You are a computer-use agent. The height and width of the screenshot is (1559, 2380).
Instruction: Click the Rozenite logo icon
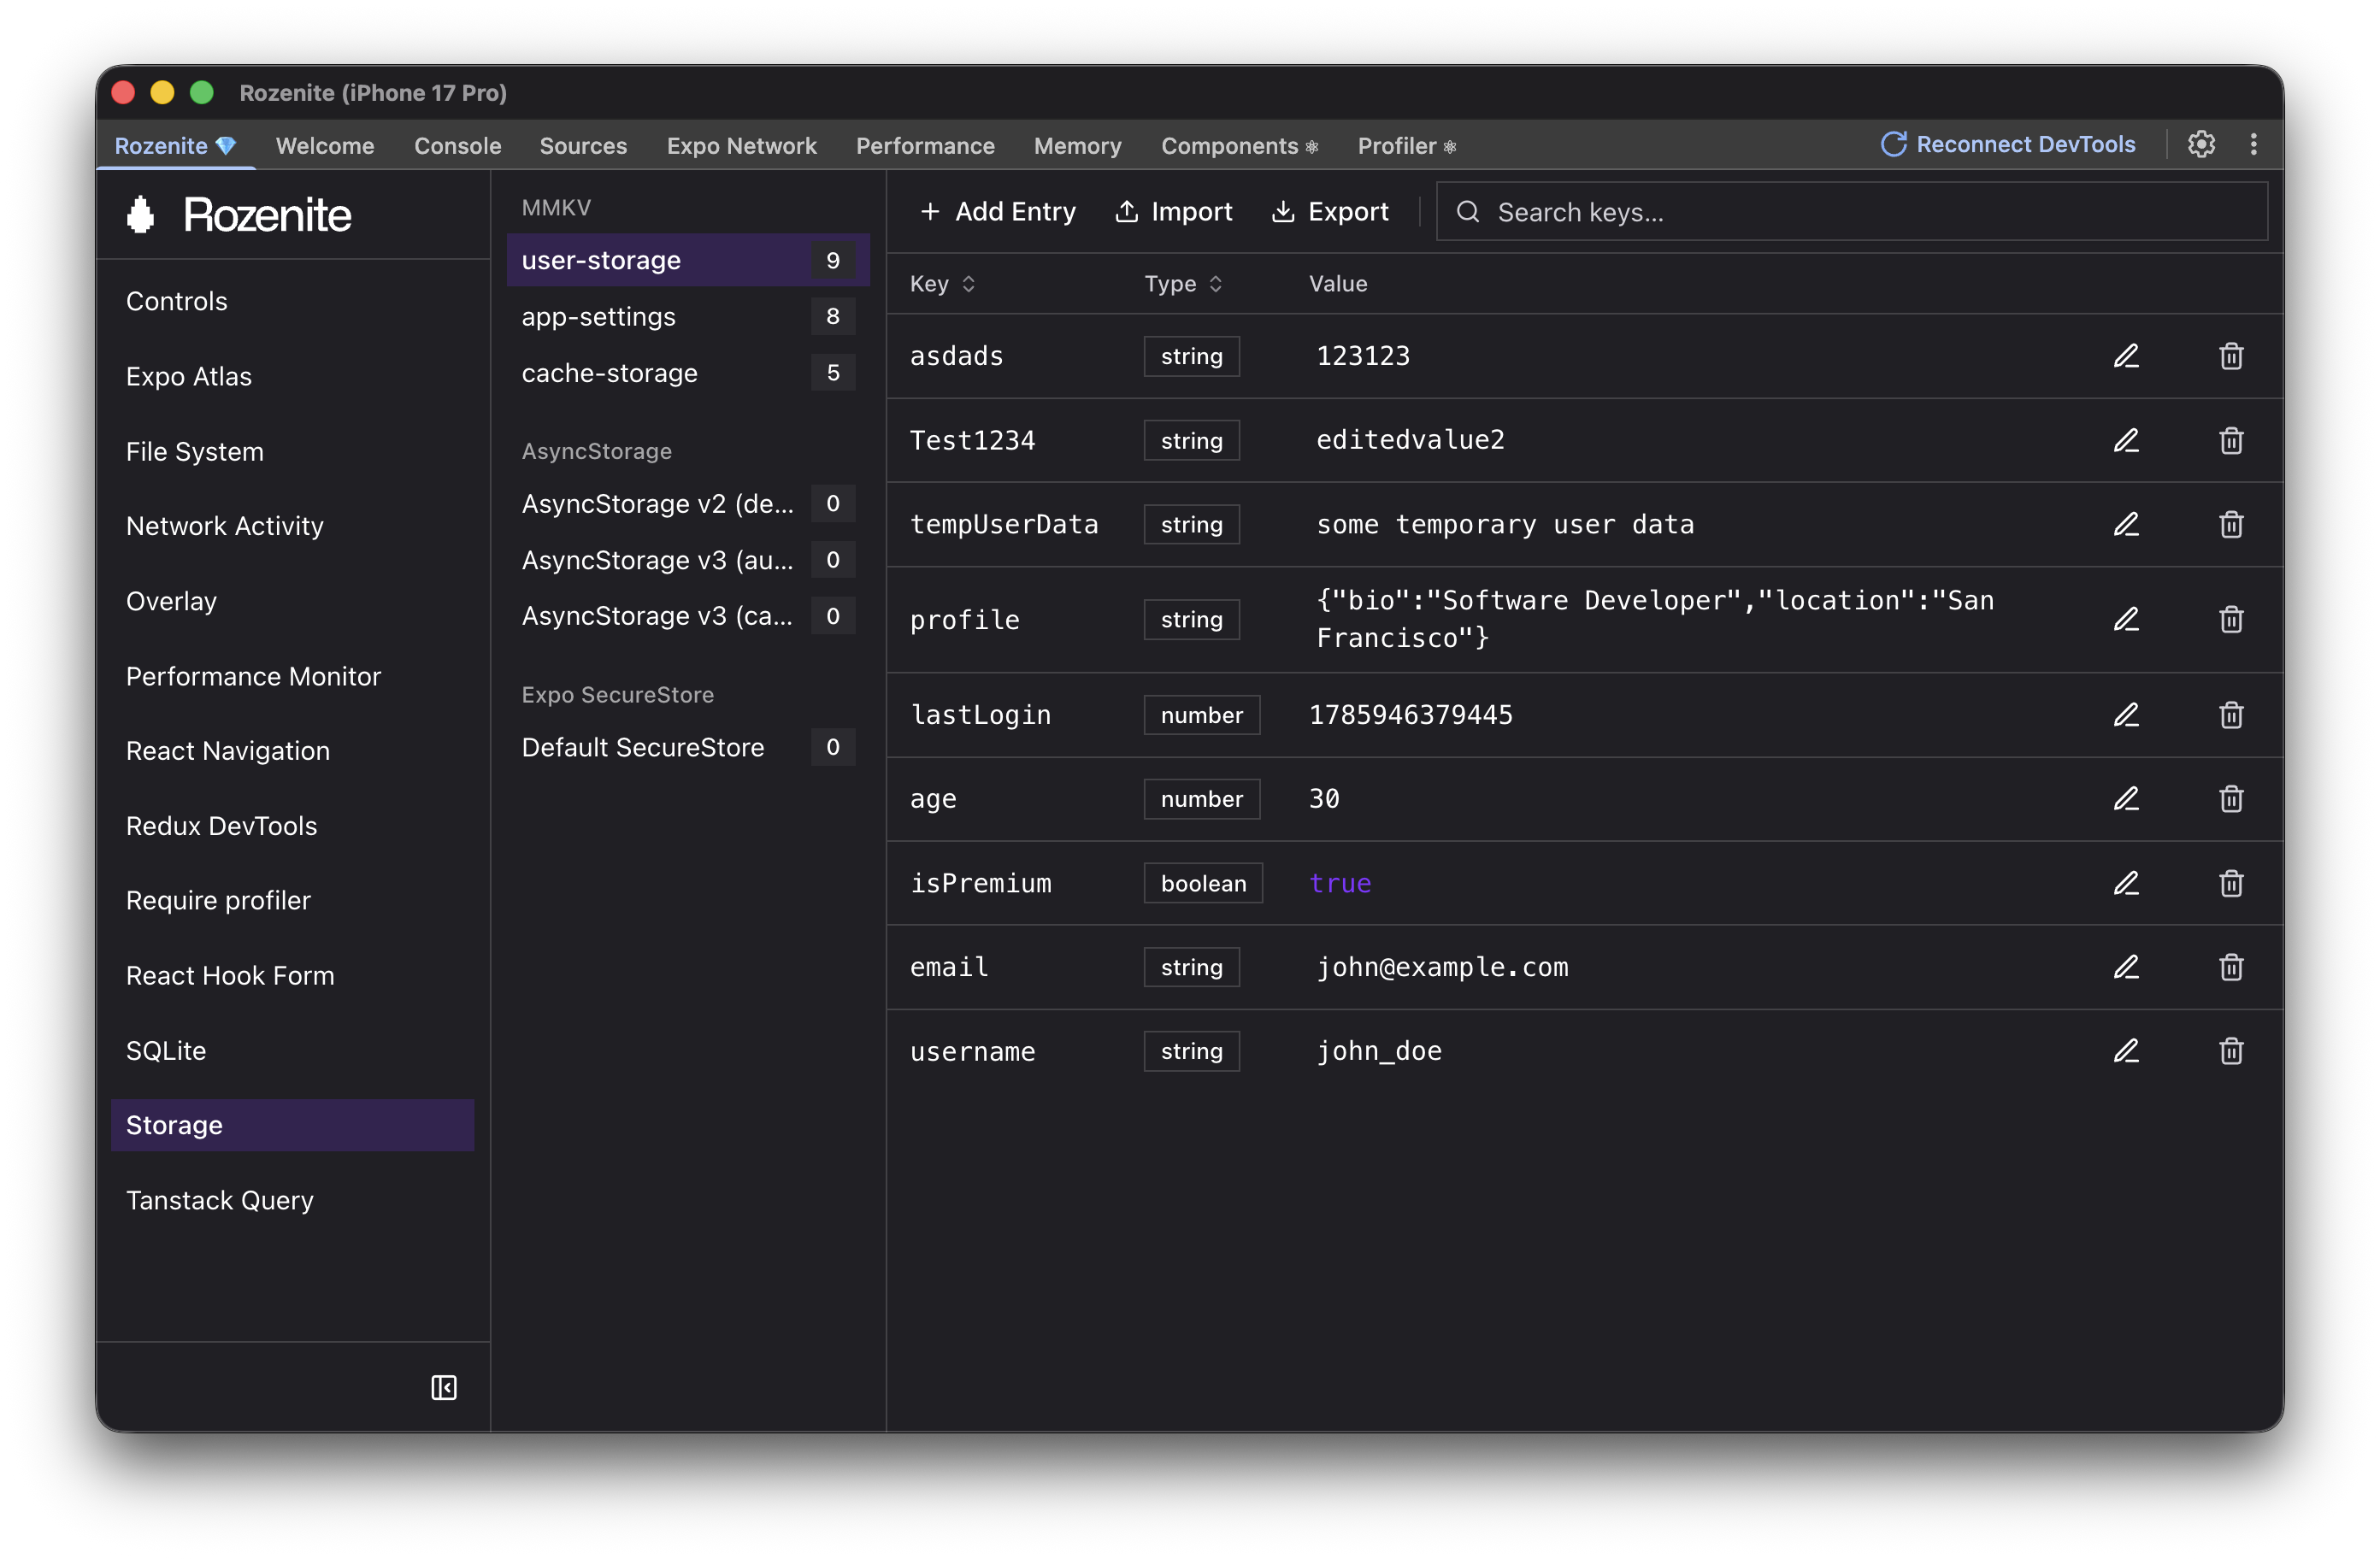141,214
